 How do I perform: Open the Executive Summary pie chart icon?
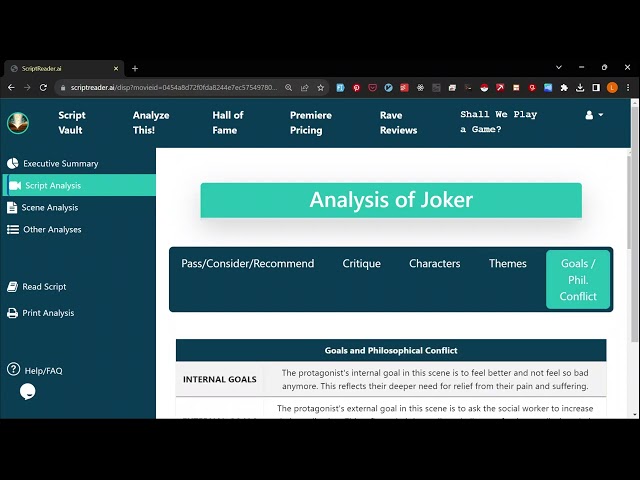(13, 163)
